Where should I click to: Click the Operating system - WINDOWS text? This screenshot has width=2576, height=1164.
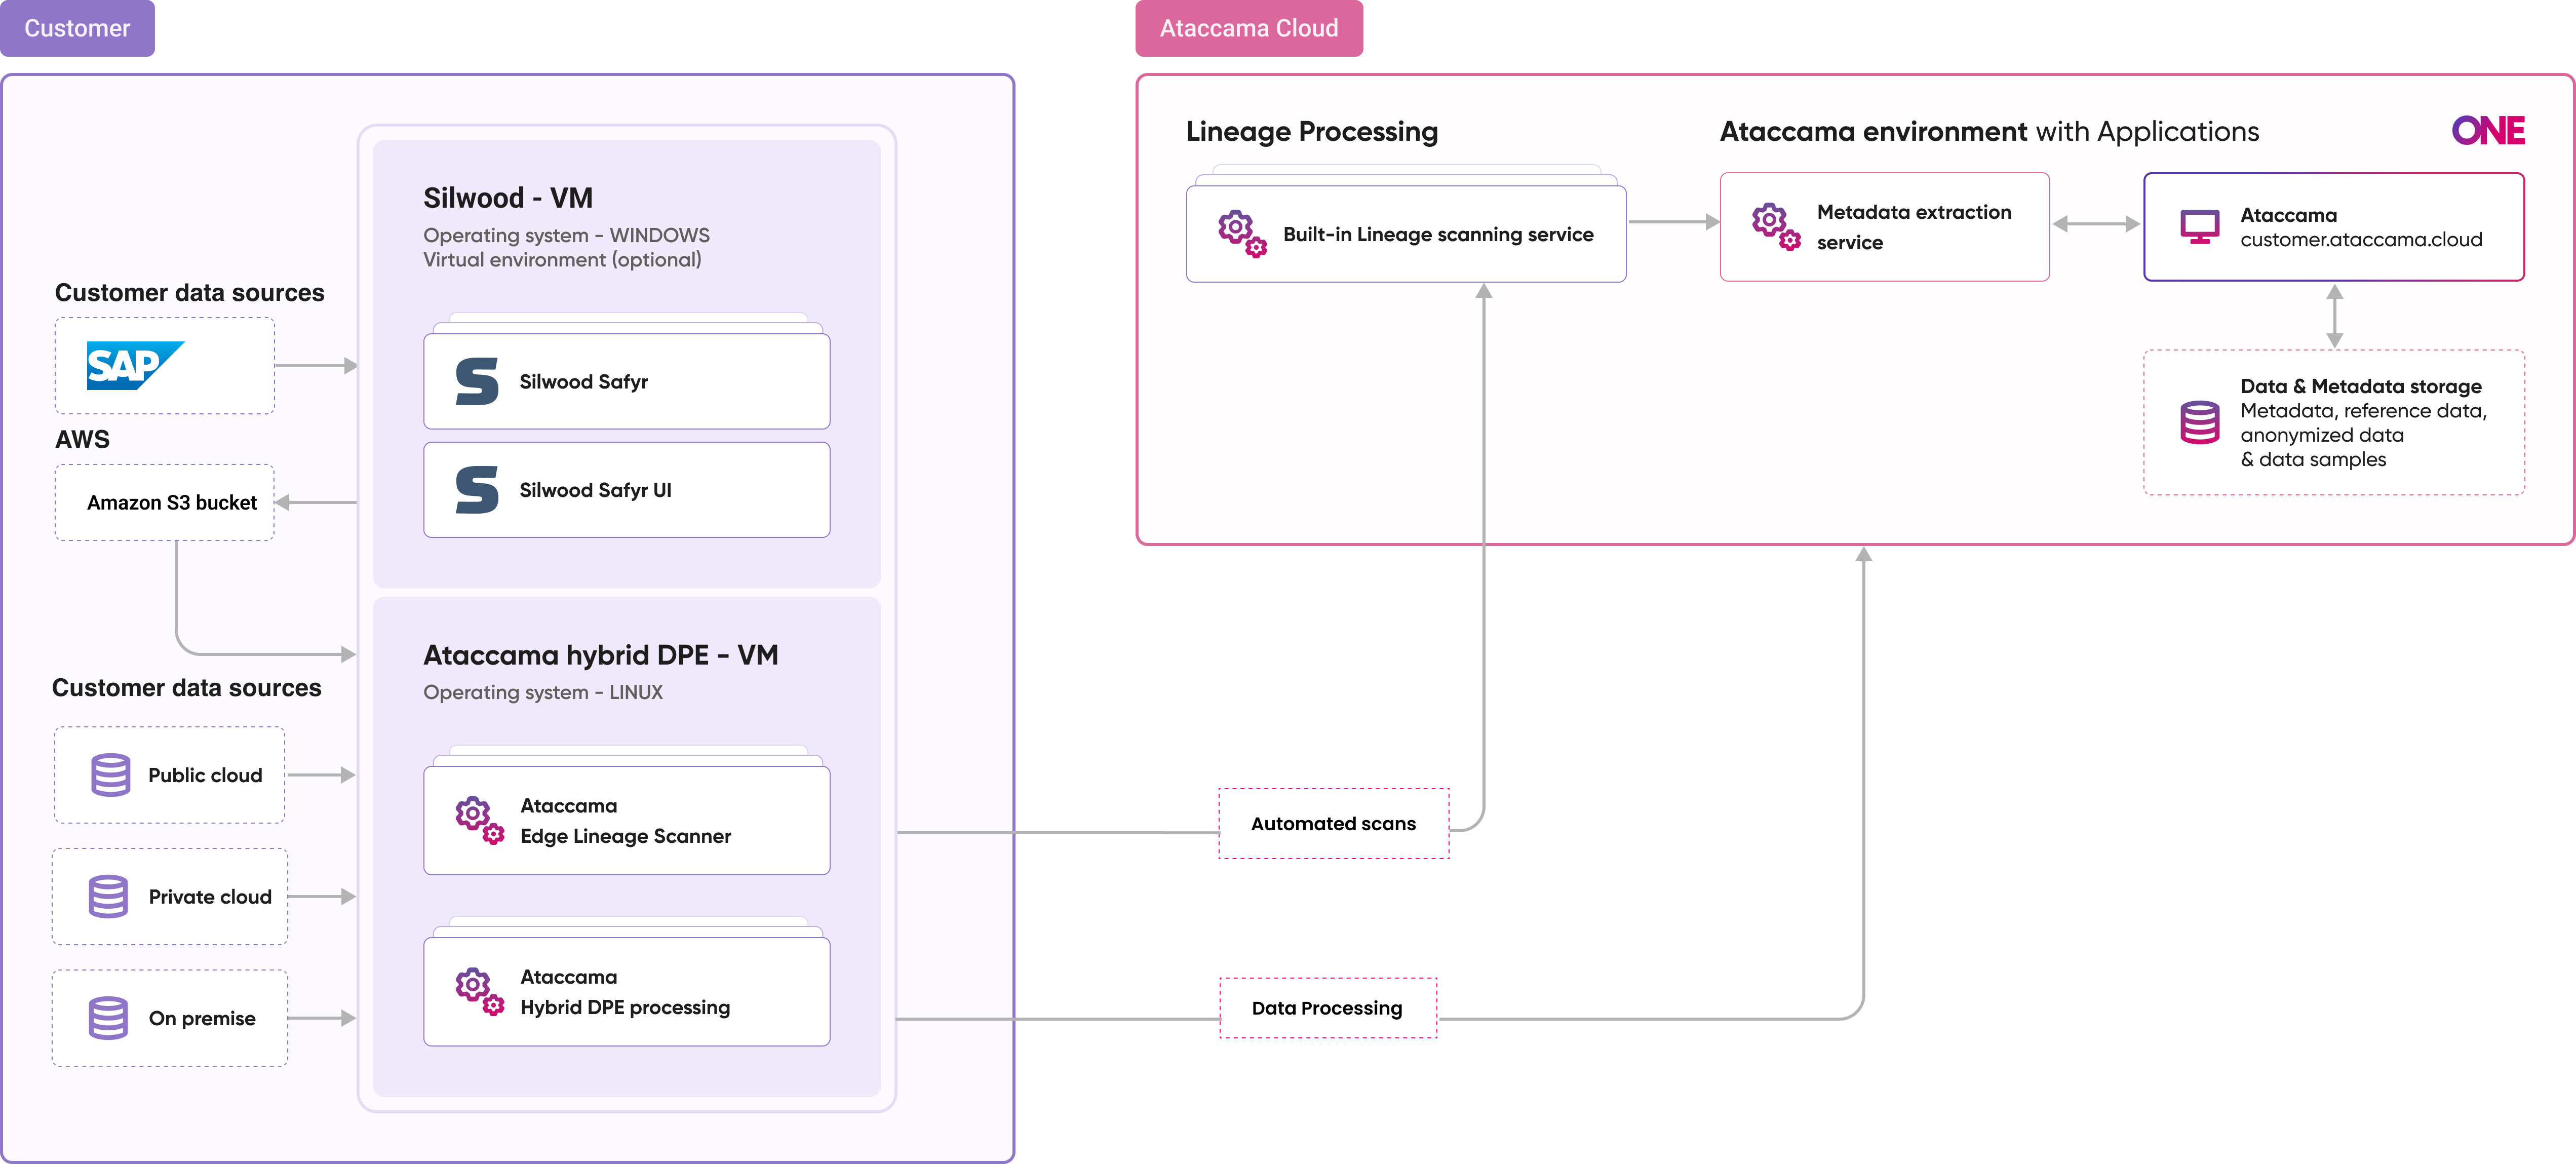566,235
